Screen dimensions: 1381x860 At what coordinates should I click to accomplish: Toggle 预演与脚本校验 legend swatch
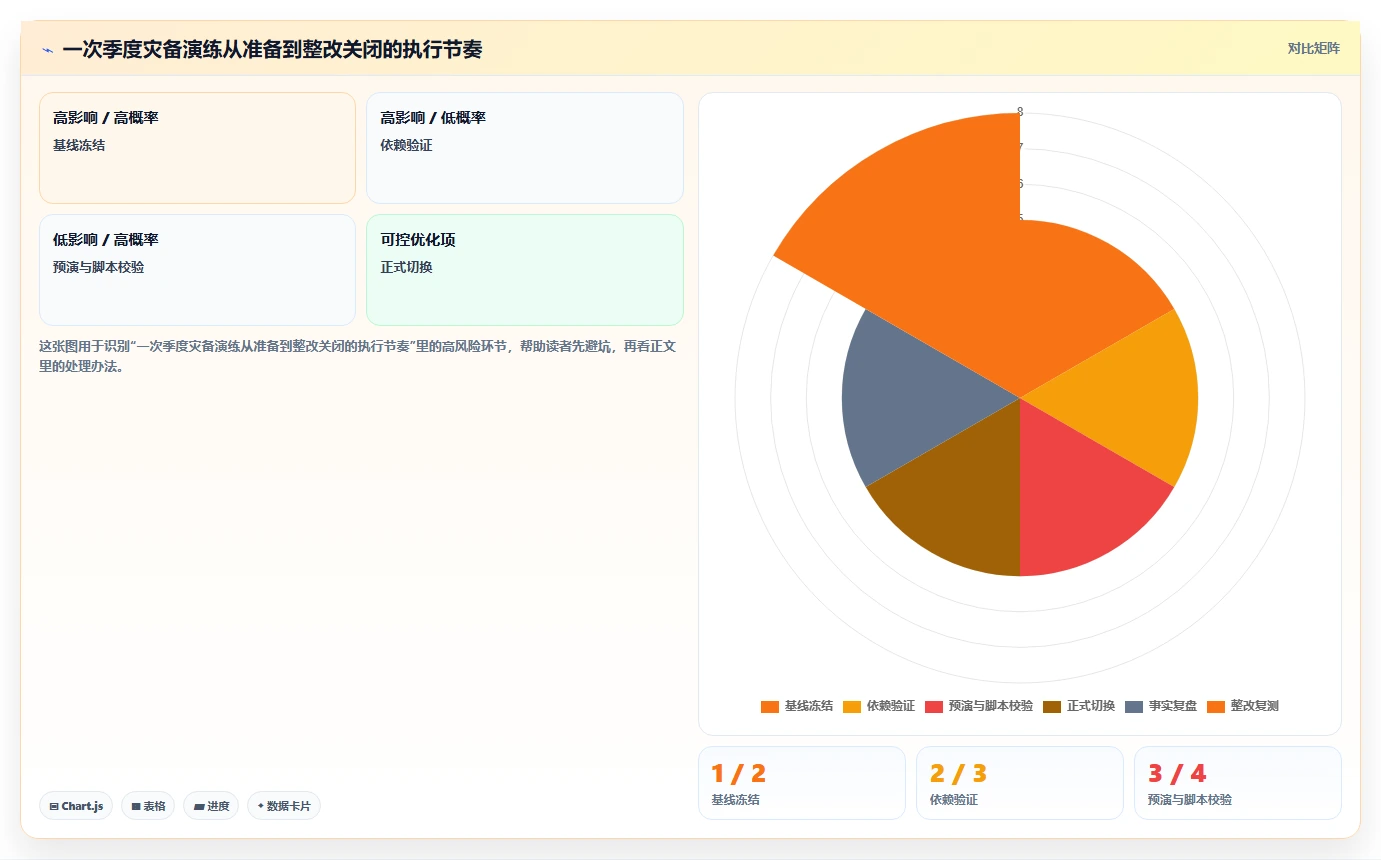[x=934, y=706]
